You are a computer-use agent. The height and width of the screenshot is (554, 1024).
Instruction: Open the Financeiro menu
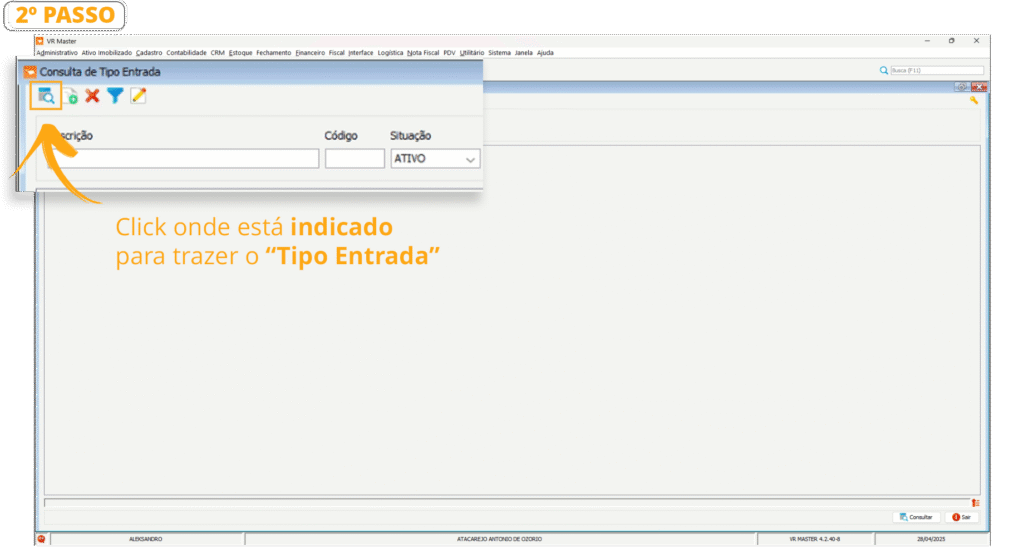pyautogui.click(x=310, y=53)
